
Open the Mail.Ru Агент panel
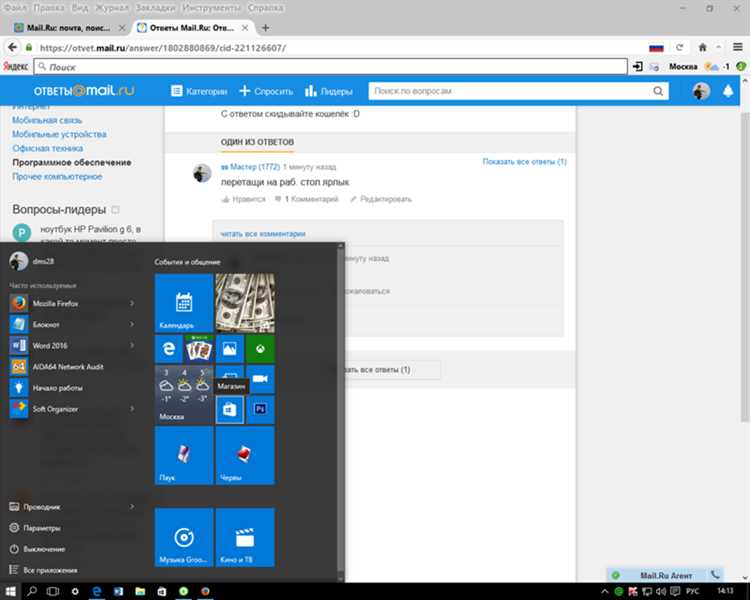(665, 575)
